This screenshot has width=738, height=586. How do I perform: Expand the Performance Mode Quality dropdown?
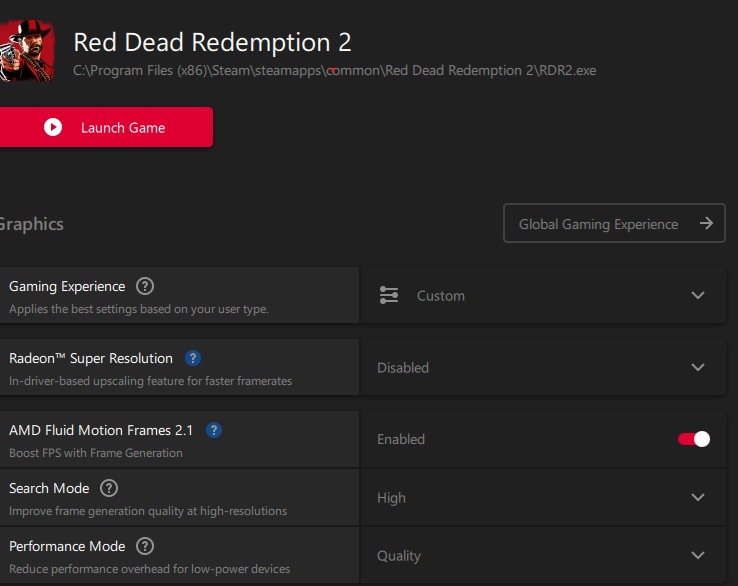point(543,555)
